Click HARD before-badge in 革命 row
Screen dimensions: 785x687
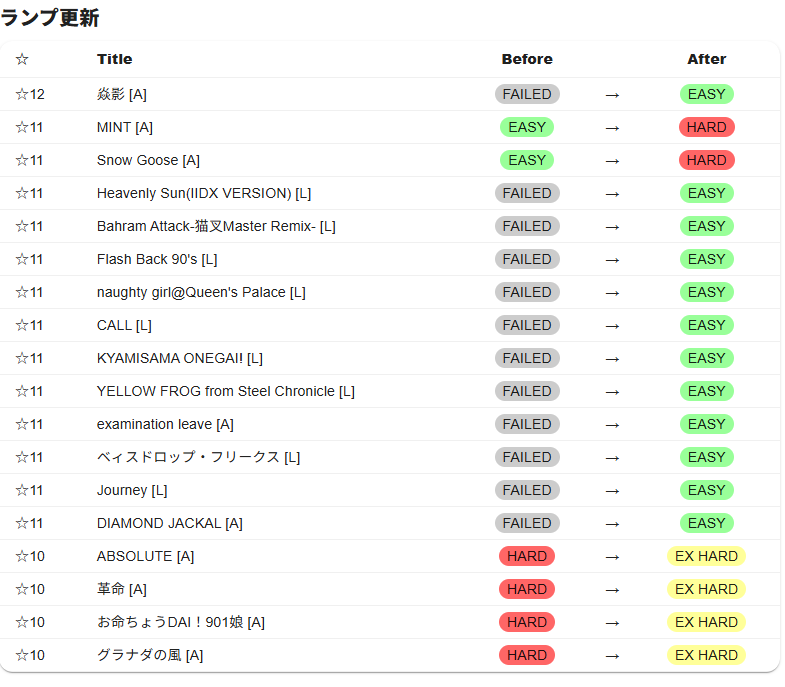click(x=527, y=589)
